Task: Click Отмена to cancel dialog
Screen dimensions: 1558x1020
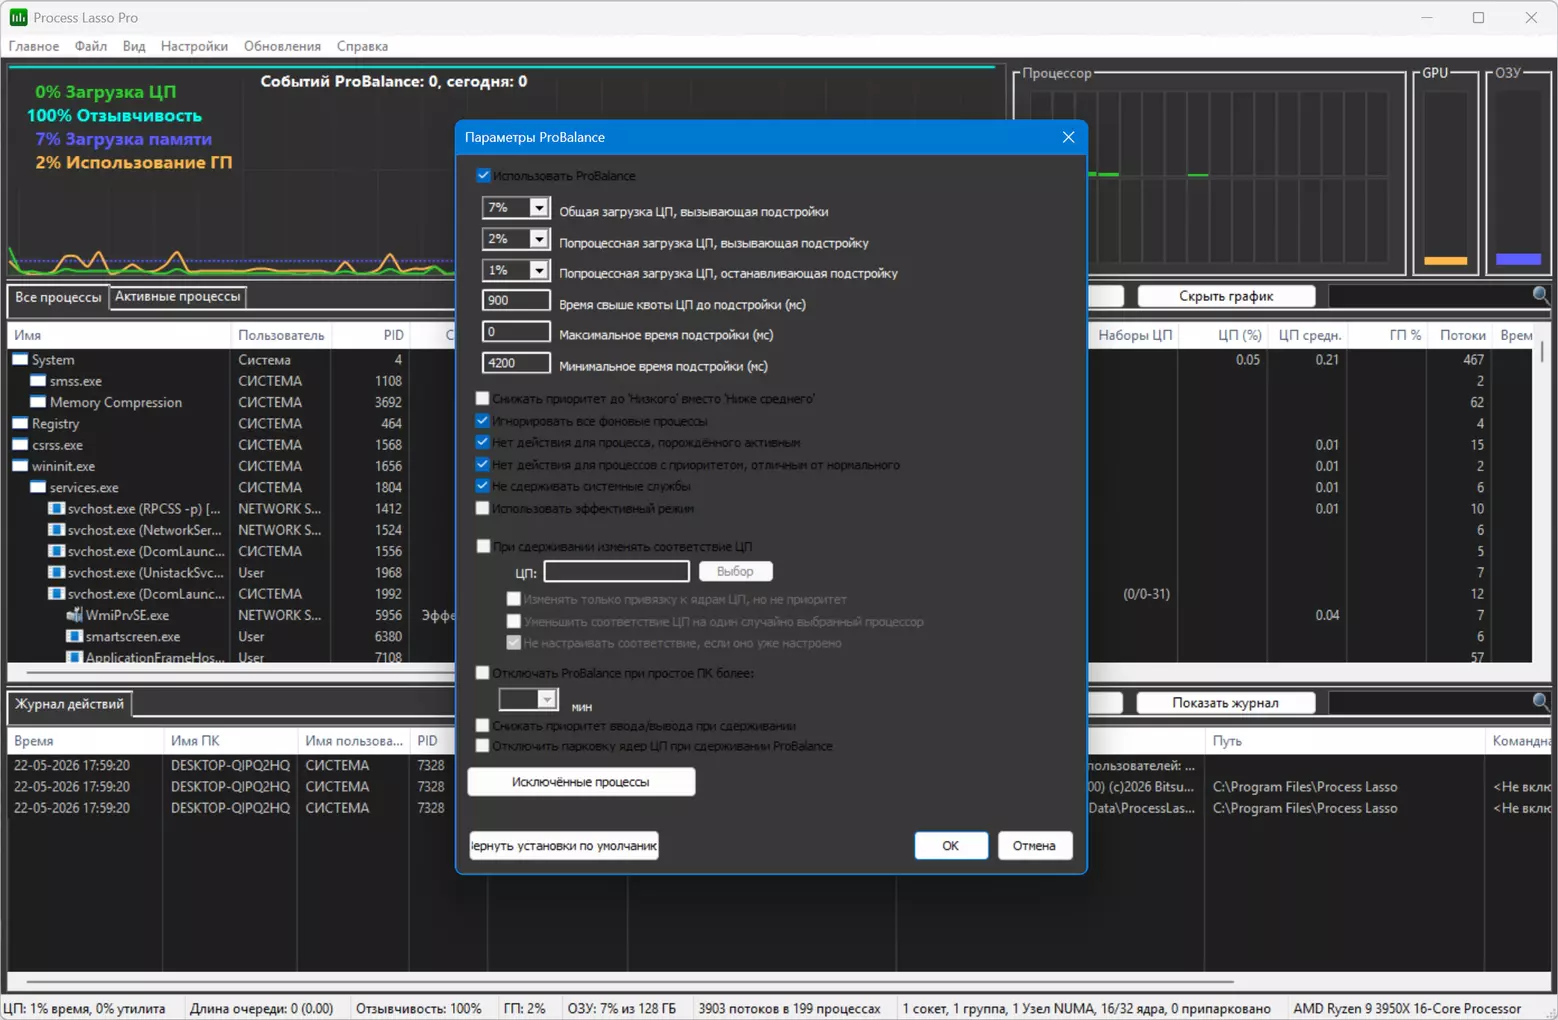Action: pyautogui.click(x=1034, y=845)
